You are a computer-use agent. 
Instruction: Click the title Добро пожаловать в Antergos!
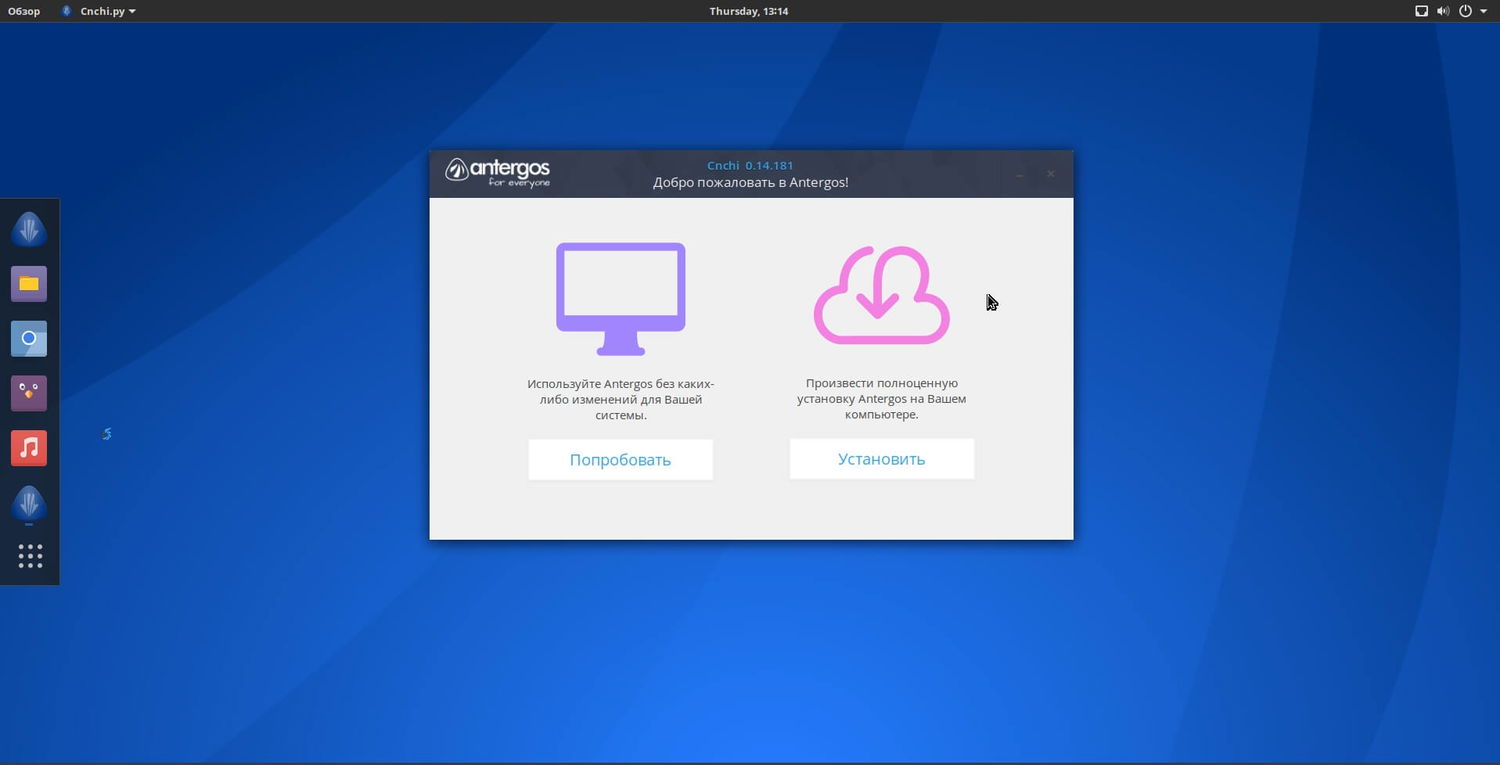751,182
